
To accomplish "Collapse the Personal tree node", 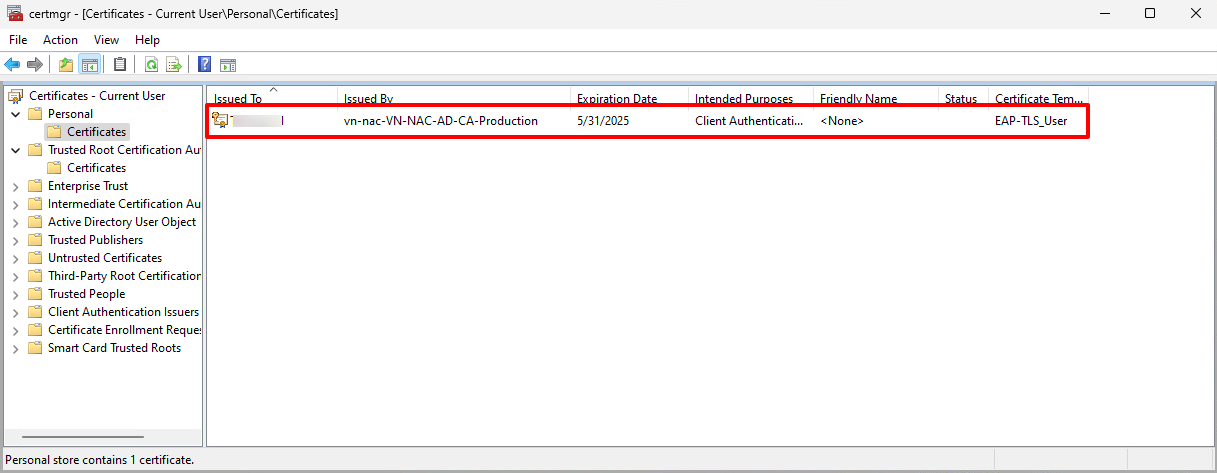I will click(15, 114).
